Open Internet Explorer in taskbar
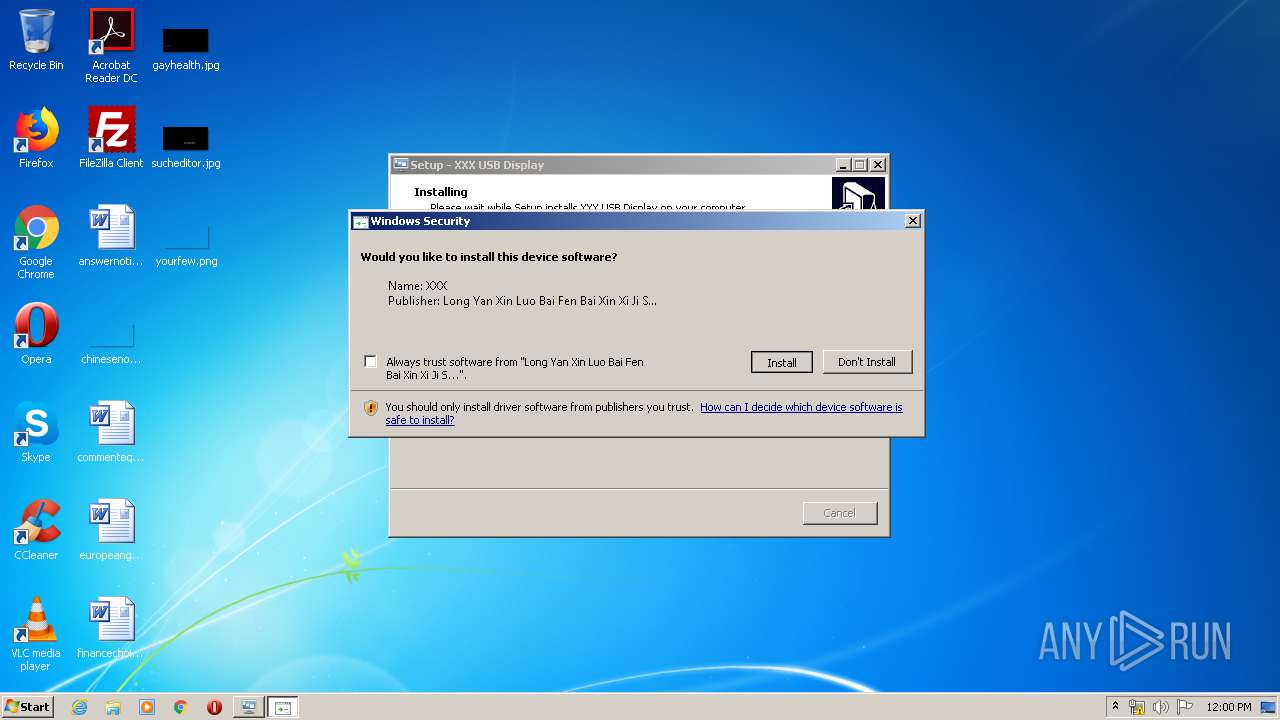1280x720 pixels. tap(80, 707)
